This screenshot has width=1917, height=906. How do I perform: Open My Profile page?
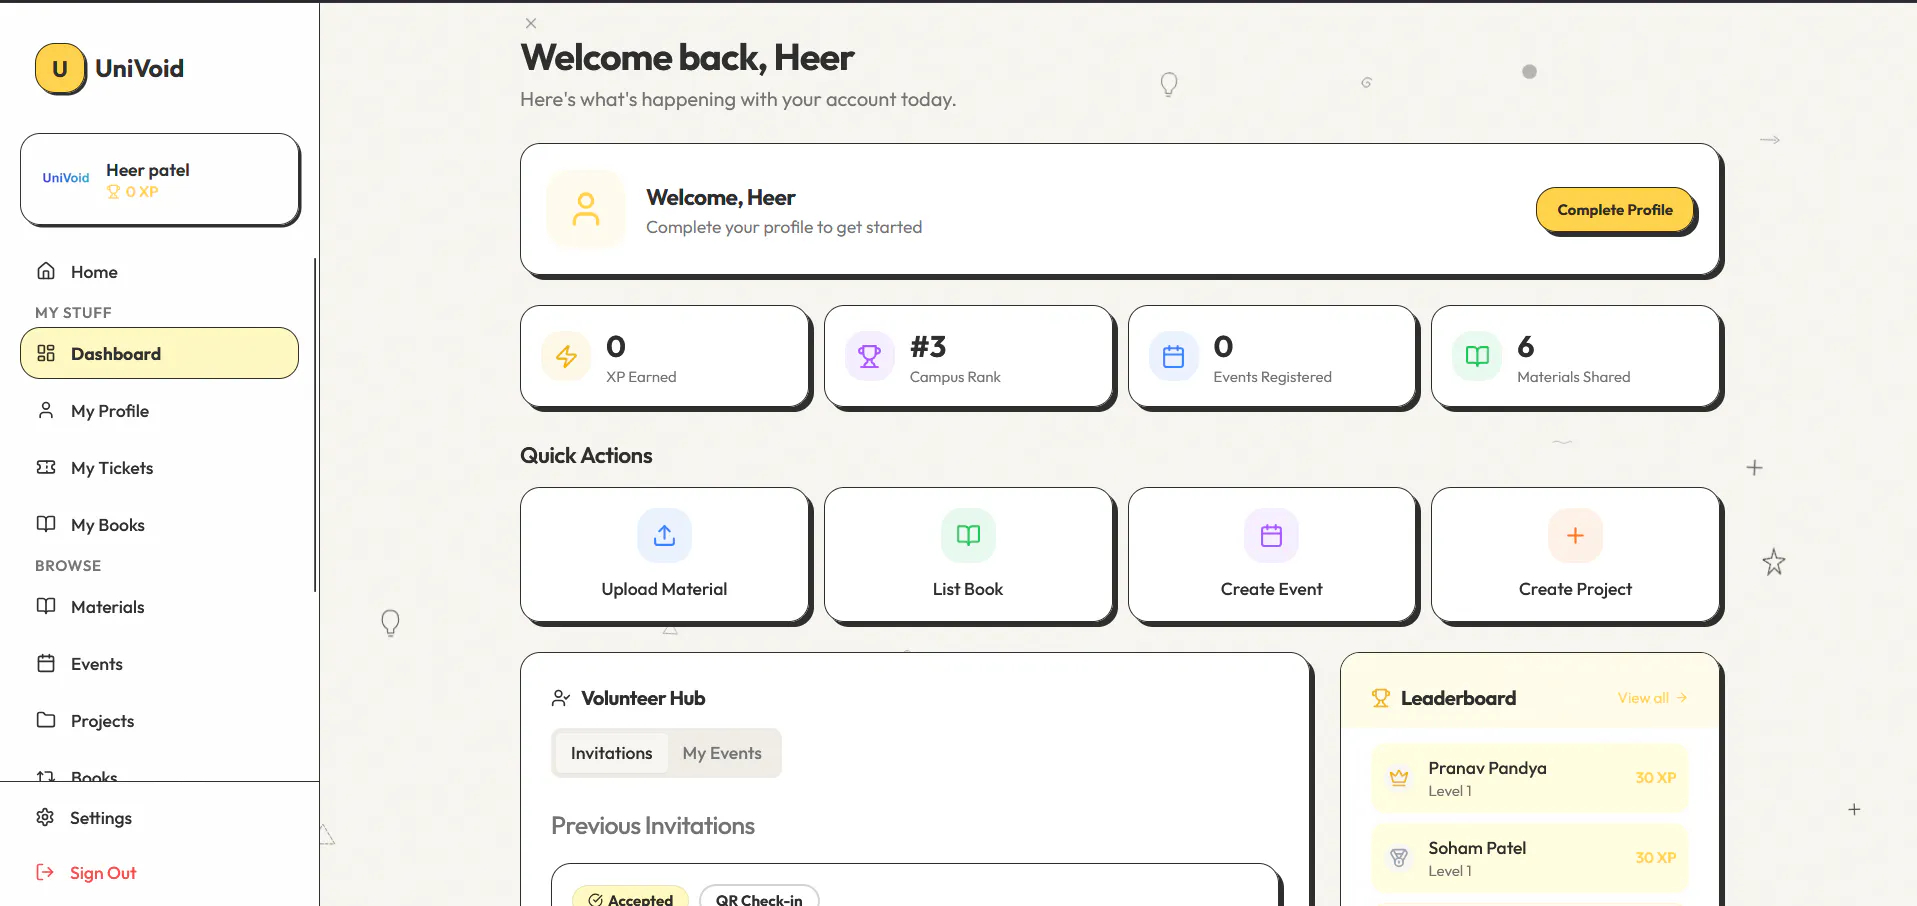159,411
